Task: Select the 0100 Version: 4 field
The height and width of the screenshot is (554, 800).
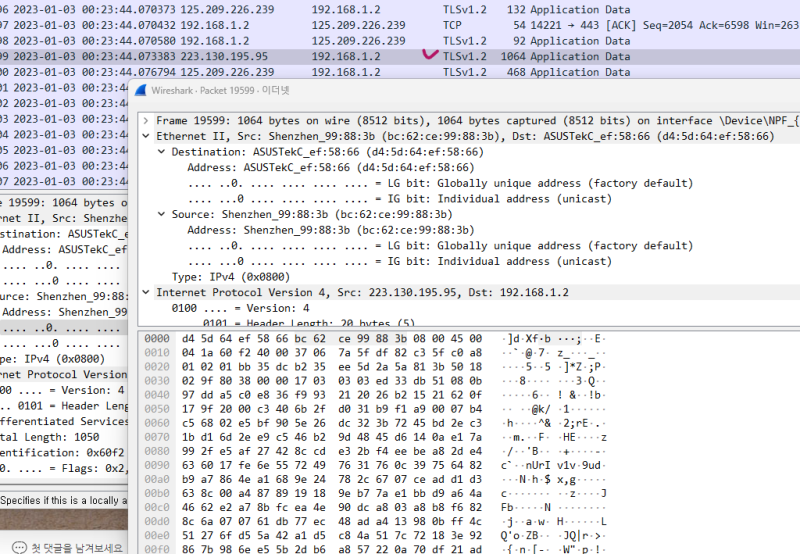Action: [240, 308]
